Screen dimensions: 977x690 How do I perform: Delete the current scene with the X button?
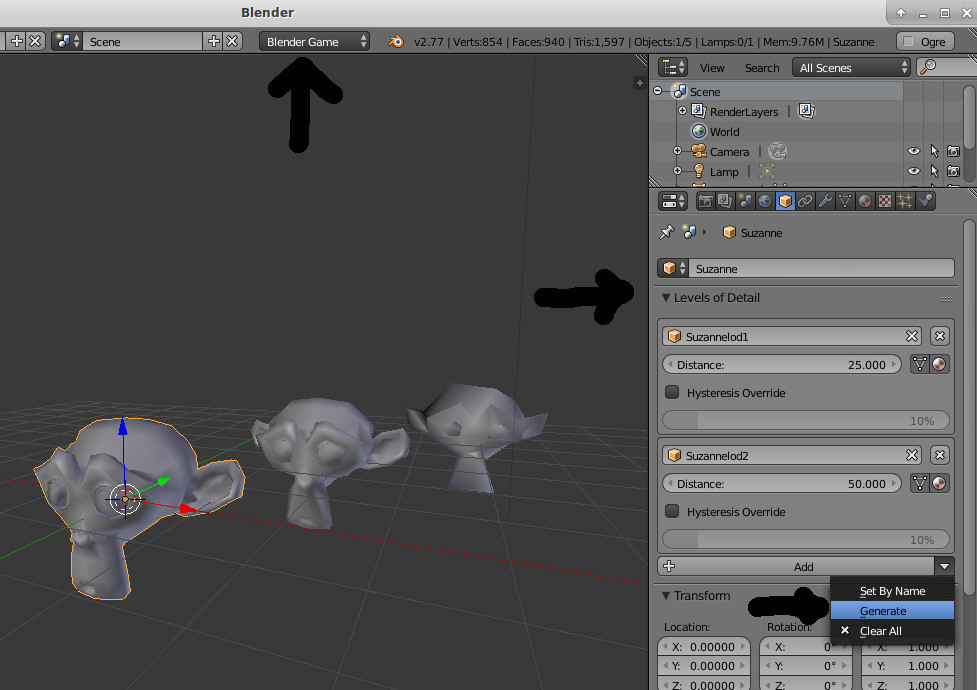[x=232, y=41]
